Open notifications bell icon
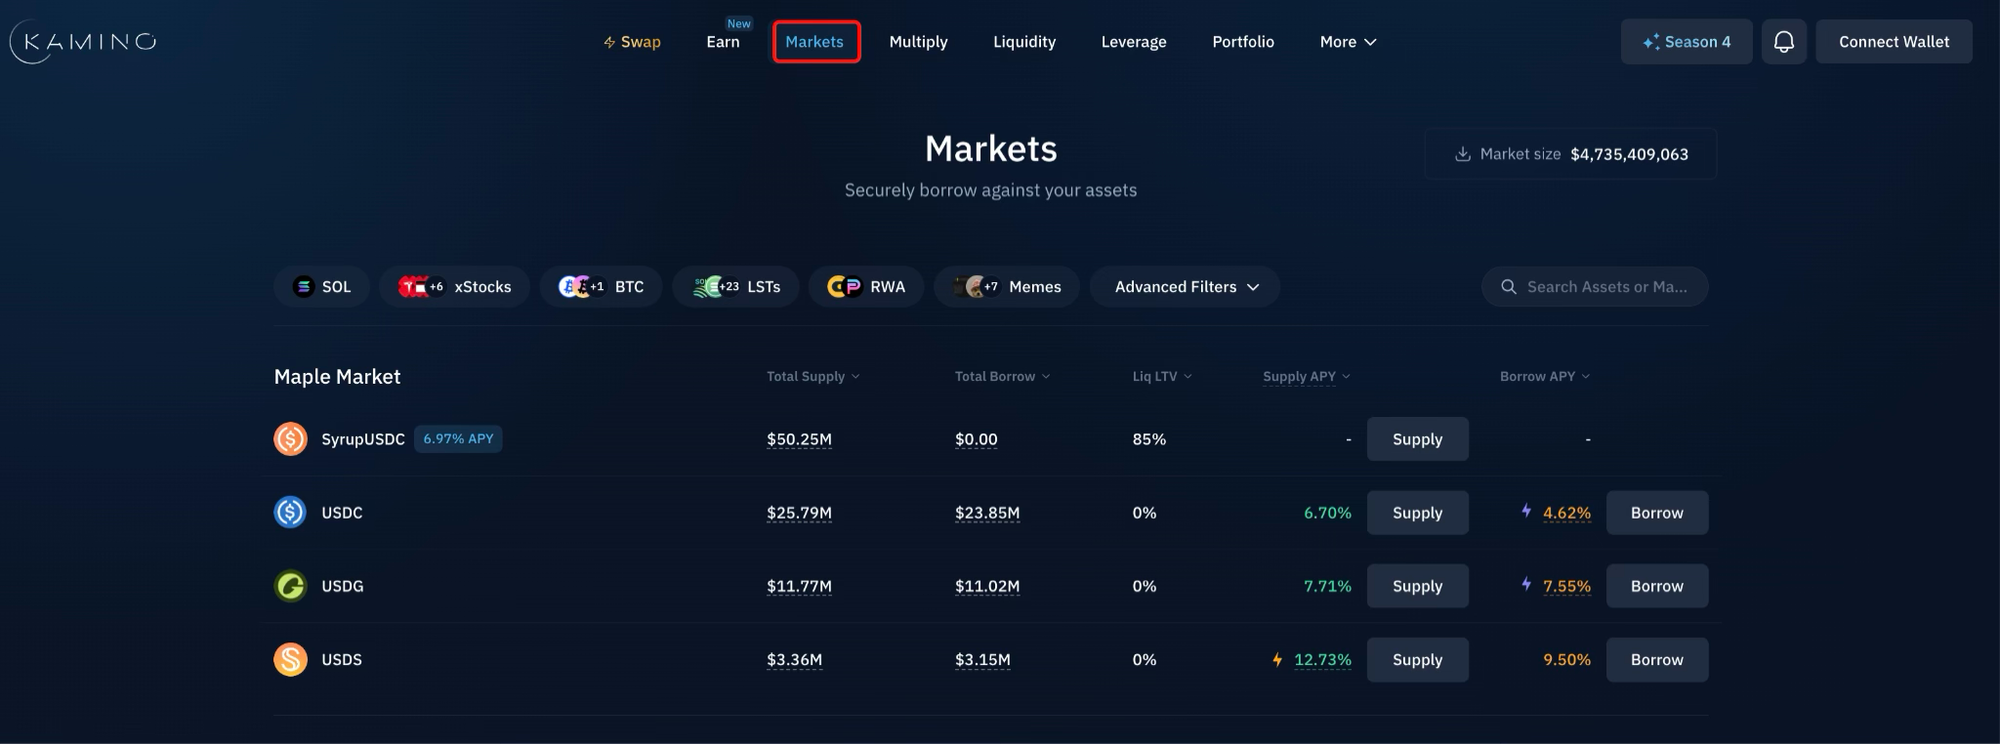 [x=1783, y=42]
